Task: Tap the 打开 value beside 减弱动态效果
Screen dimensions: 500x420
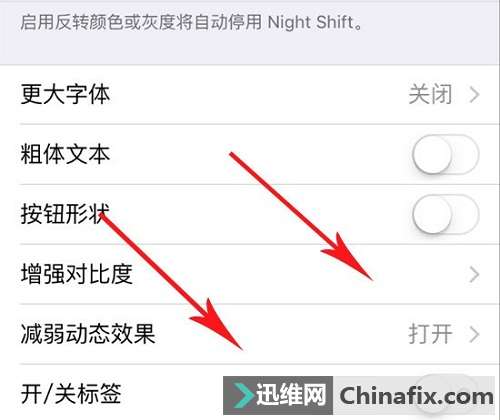Action: [430, 334]
